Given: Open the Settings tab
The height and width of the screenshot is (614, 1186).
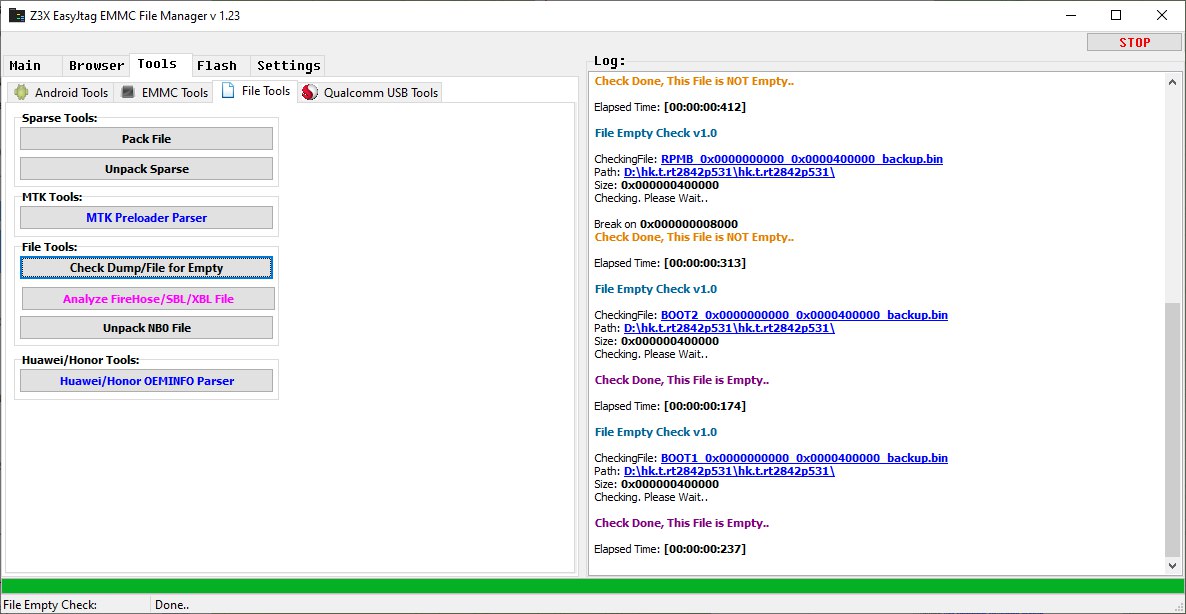Looking at the screenshot, I should (x=289, y=66).
